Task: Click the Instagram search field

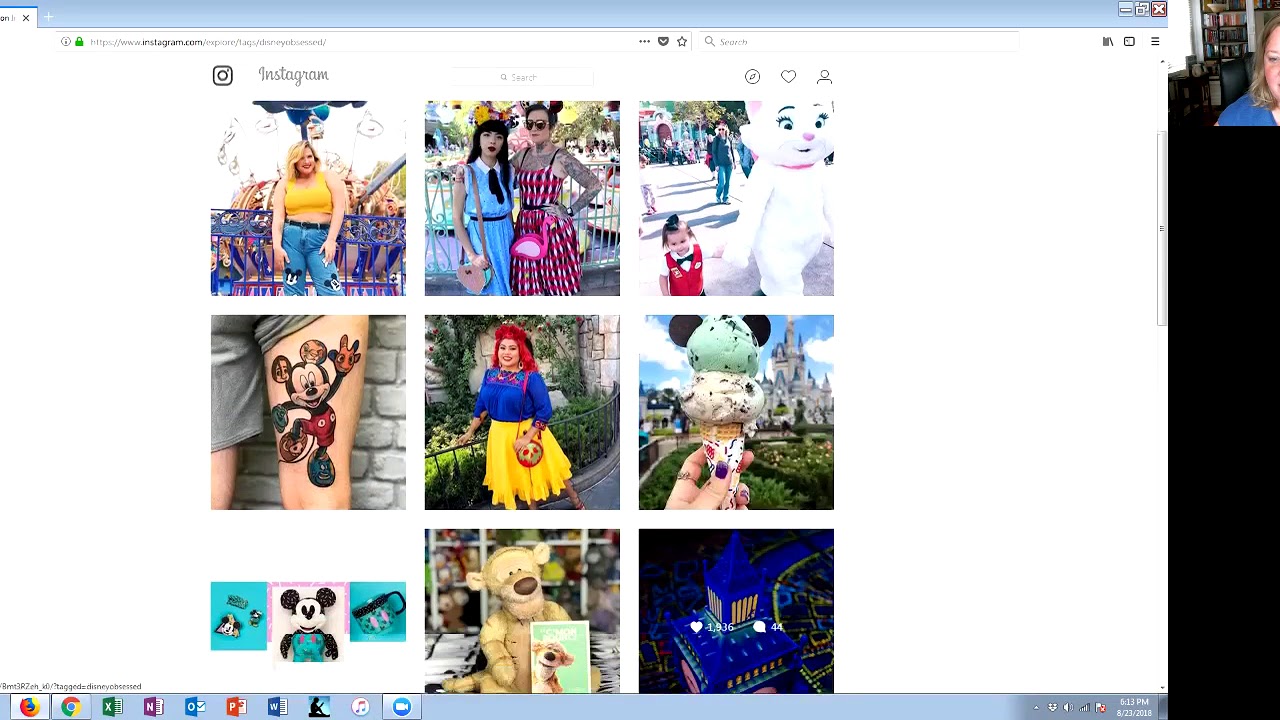Action: coord(522,77)
